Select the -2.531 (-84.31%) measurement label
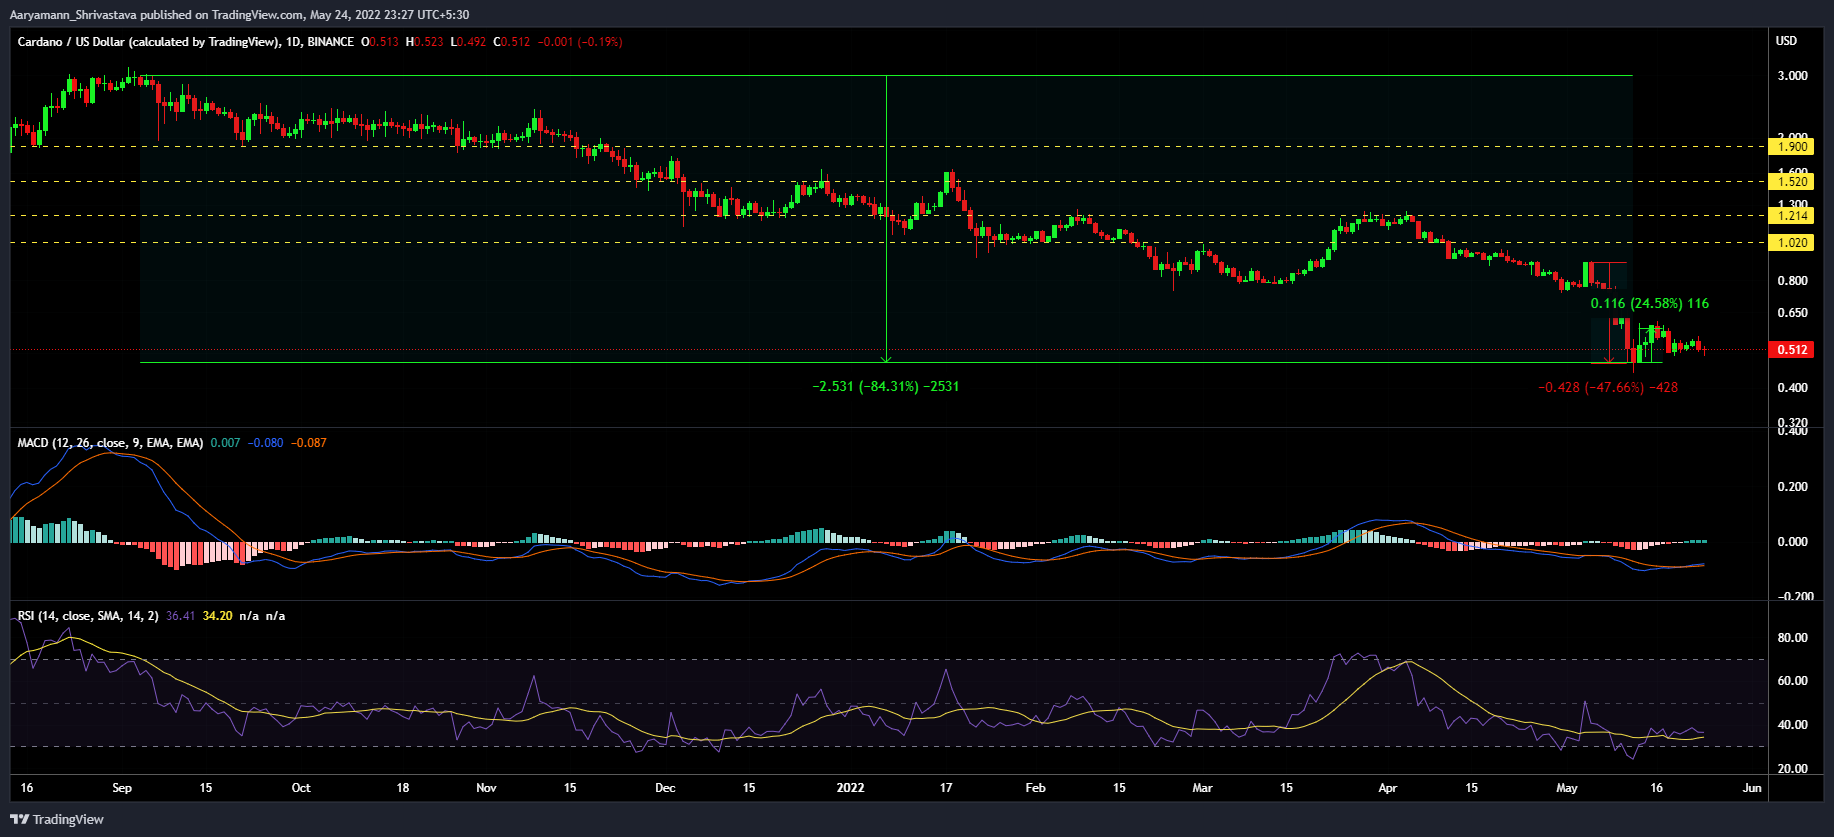The width and height of the screenshot is (1834, 837). (x=885, y=386)
